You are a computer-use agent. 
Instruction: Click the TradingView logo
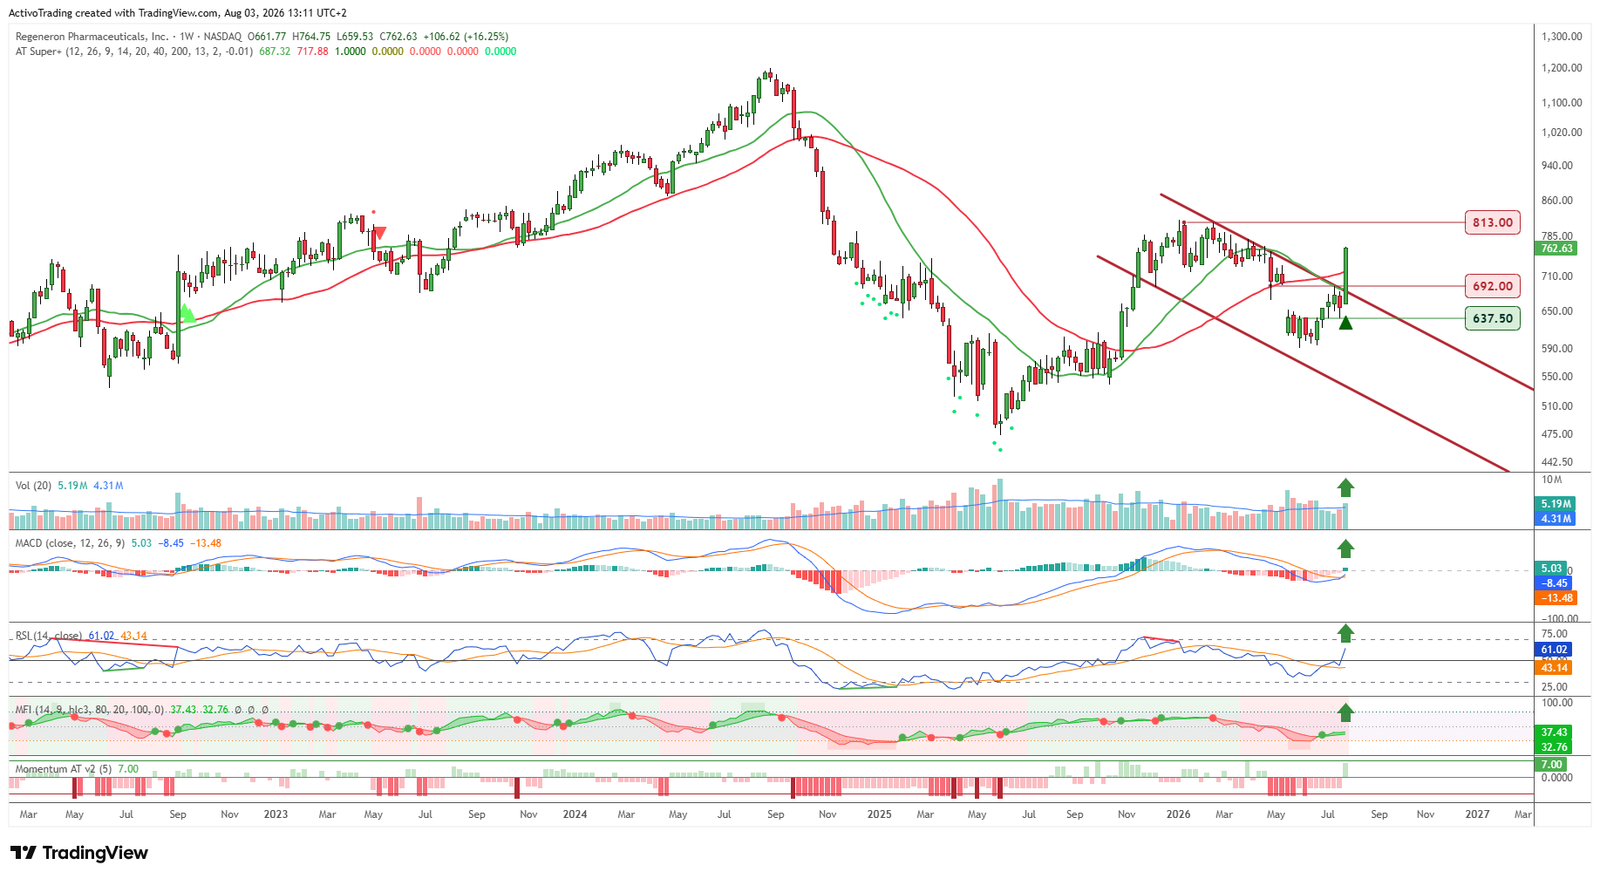tap(79, 853)
